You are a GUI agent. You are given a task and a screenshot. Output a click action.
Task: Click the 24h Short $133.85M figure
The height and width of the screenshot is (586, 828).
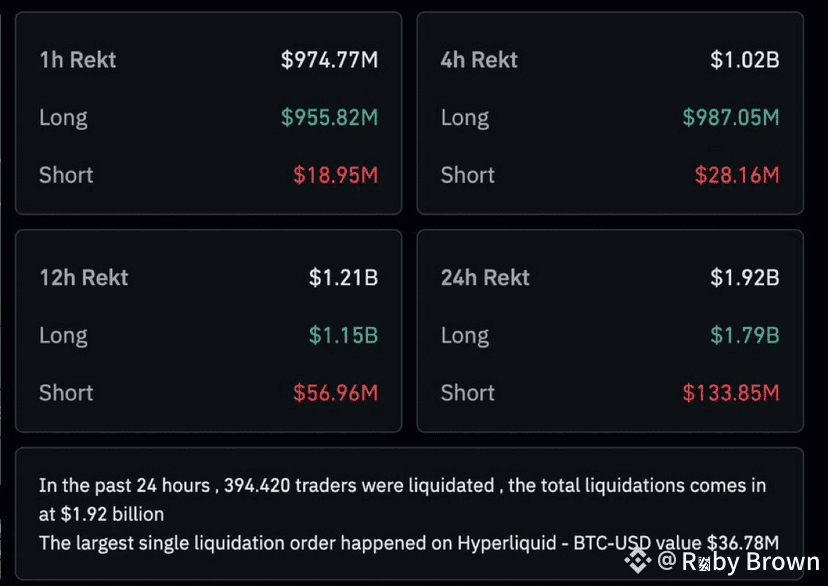coord(731,393)
